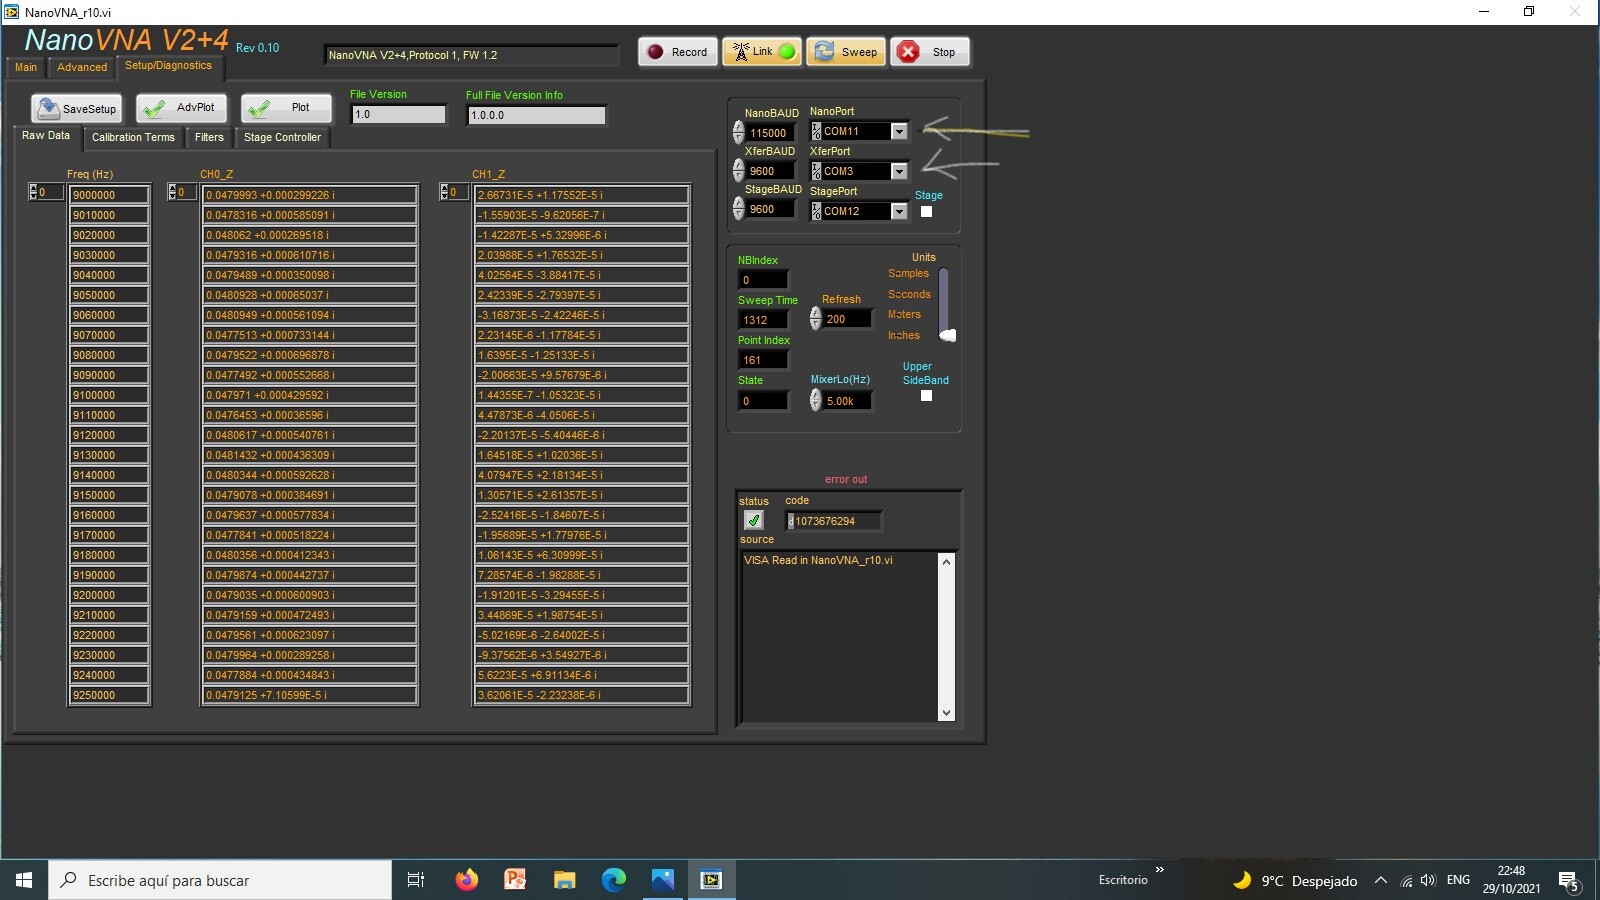Screen dimensions: 1600x900
Task: Click the NanoBAUD value field
Action: point(771,133)
